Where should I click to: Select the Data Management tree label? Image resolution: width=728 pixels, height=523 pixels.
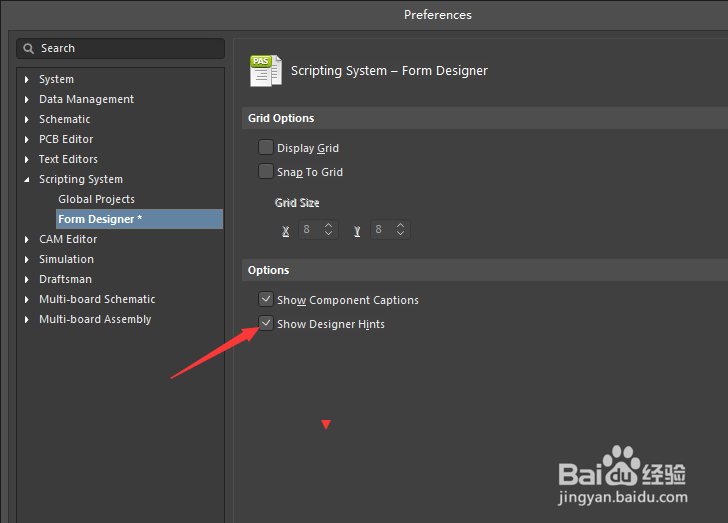86,99
